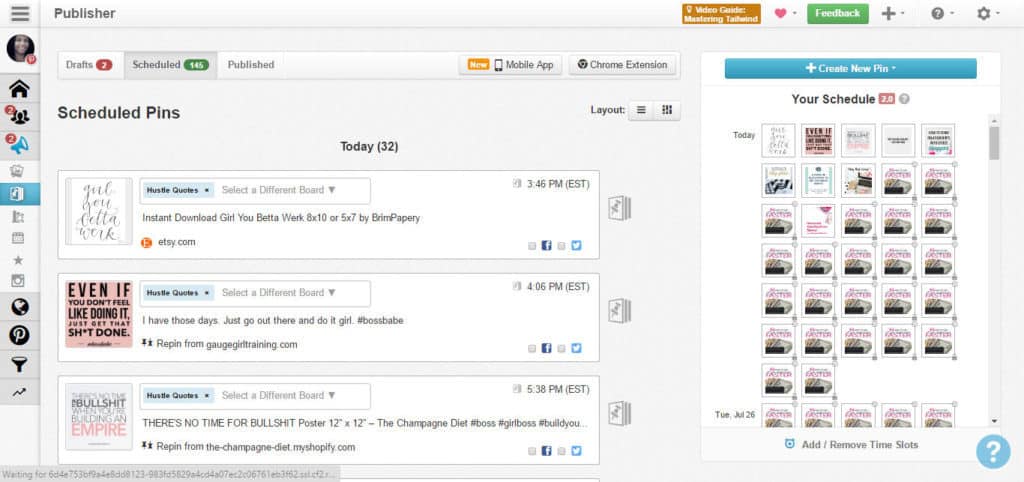Tick Facebook checkbox on gaugegirltraining.com pin
Viewport: 1024px width, 482px height.
(532, 349)
